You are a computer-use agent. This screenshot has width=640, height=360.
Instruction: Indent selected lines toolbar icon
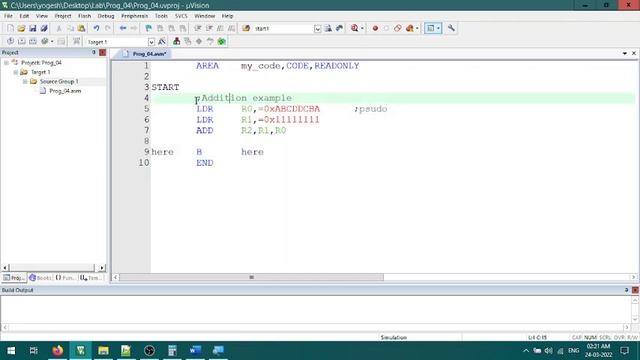click(198, 28)
